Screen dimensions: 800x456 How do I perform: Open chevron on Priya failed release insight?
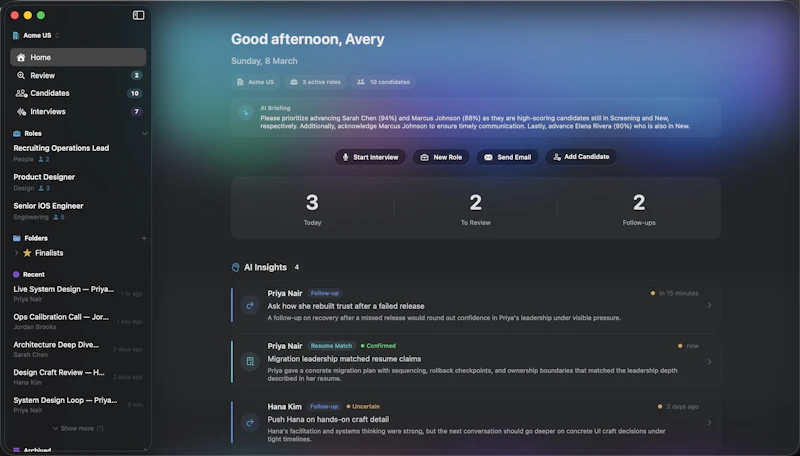(709, 305)
